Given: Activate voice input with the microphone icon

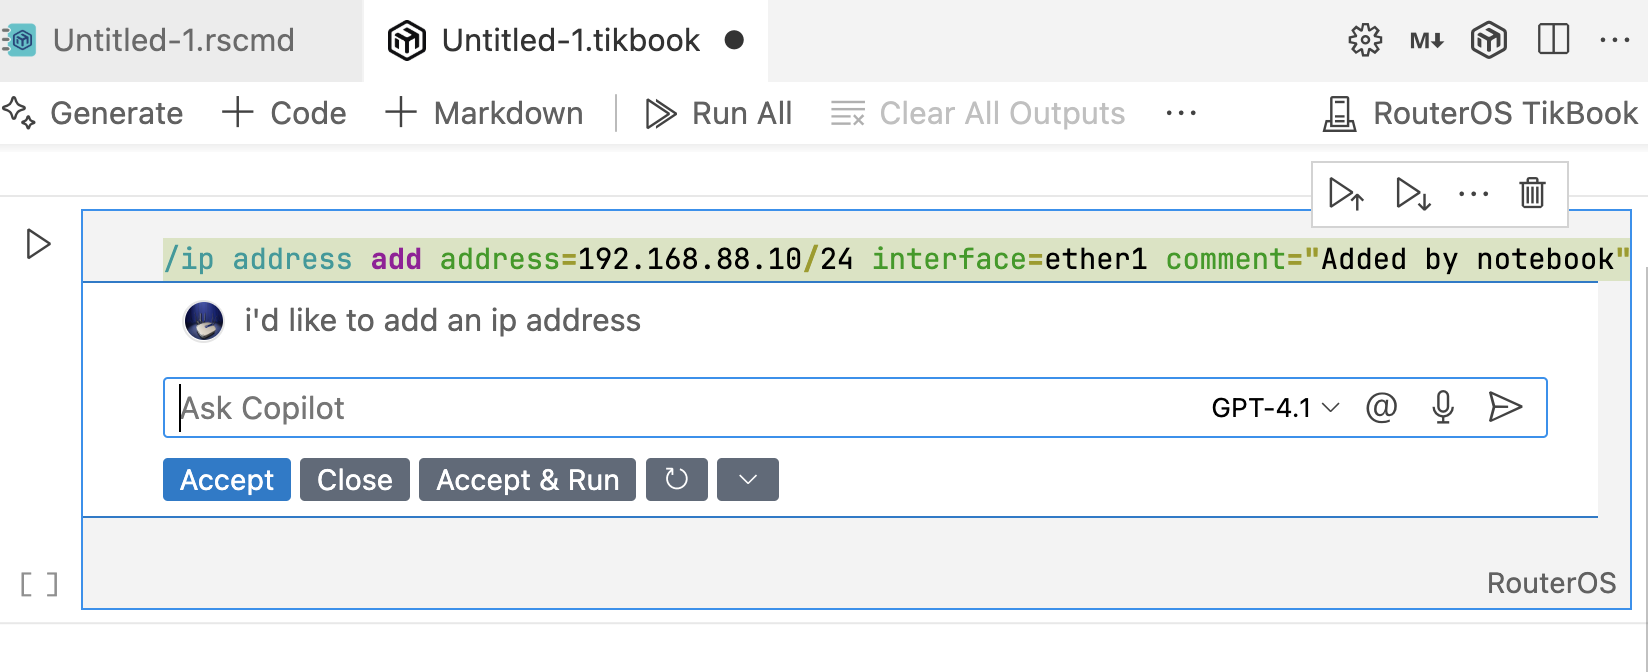Looking at the screenshot, I should coord(1443,407).
